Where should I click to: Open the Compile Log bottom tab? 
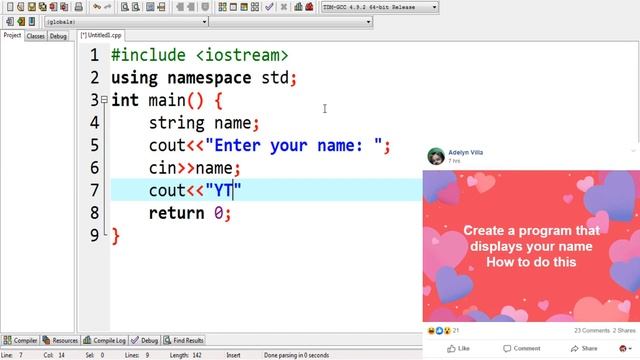click(x=104, y=340)
